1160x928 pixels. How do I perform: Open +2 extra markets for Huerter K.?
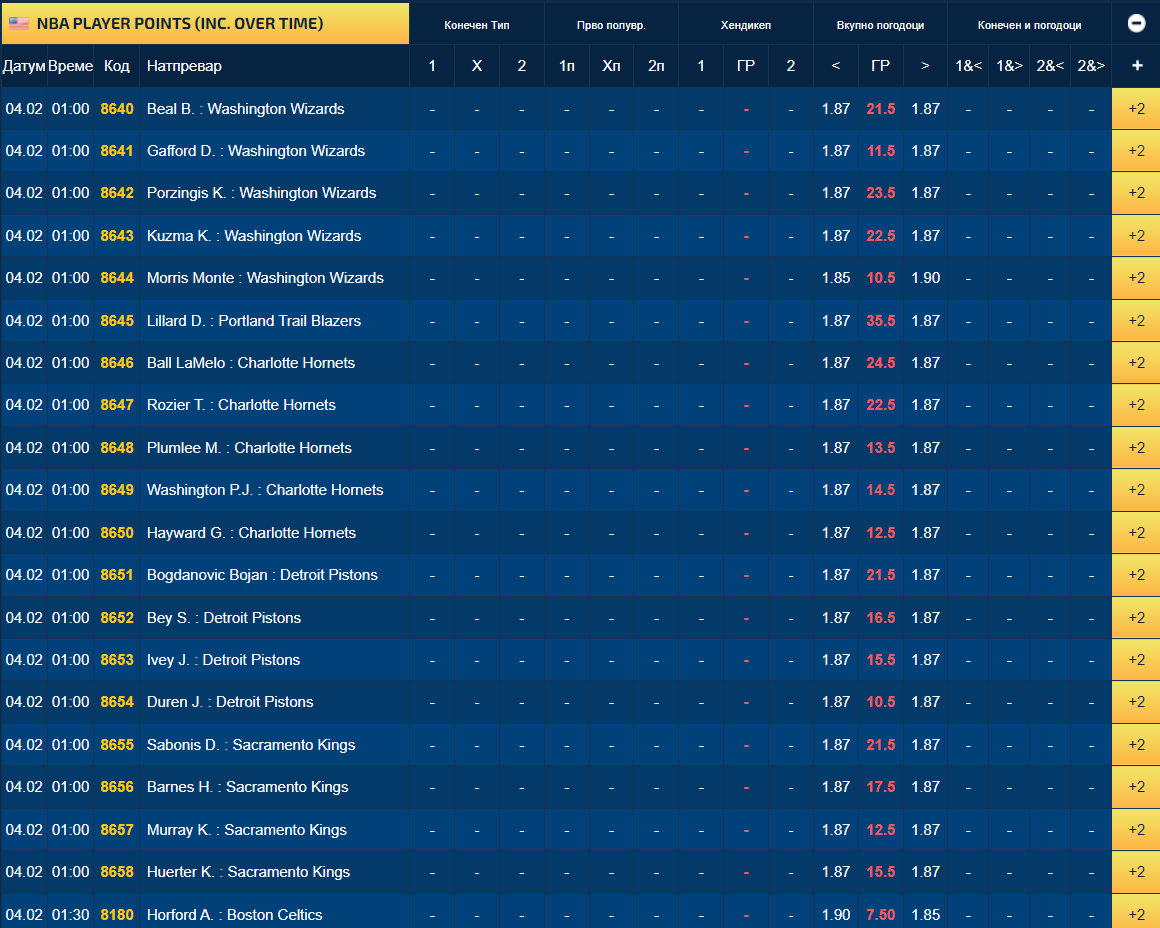[x=1136, y=872]
